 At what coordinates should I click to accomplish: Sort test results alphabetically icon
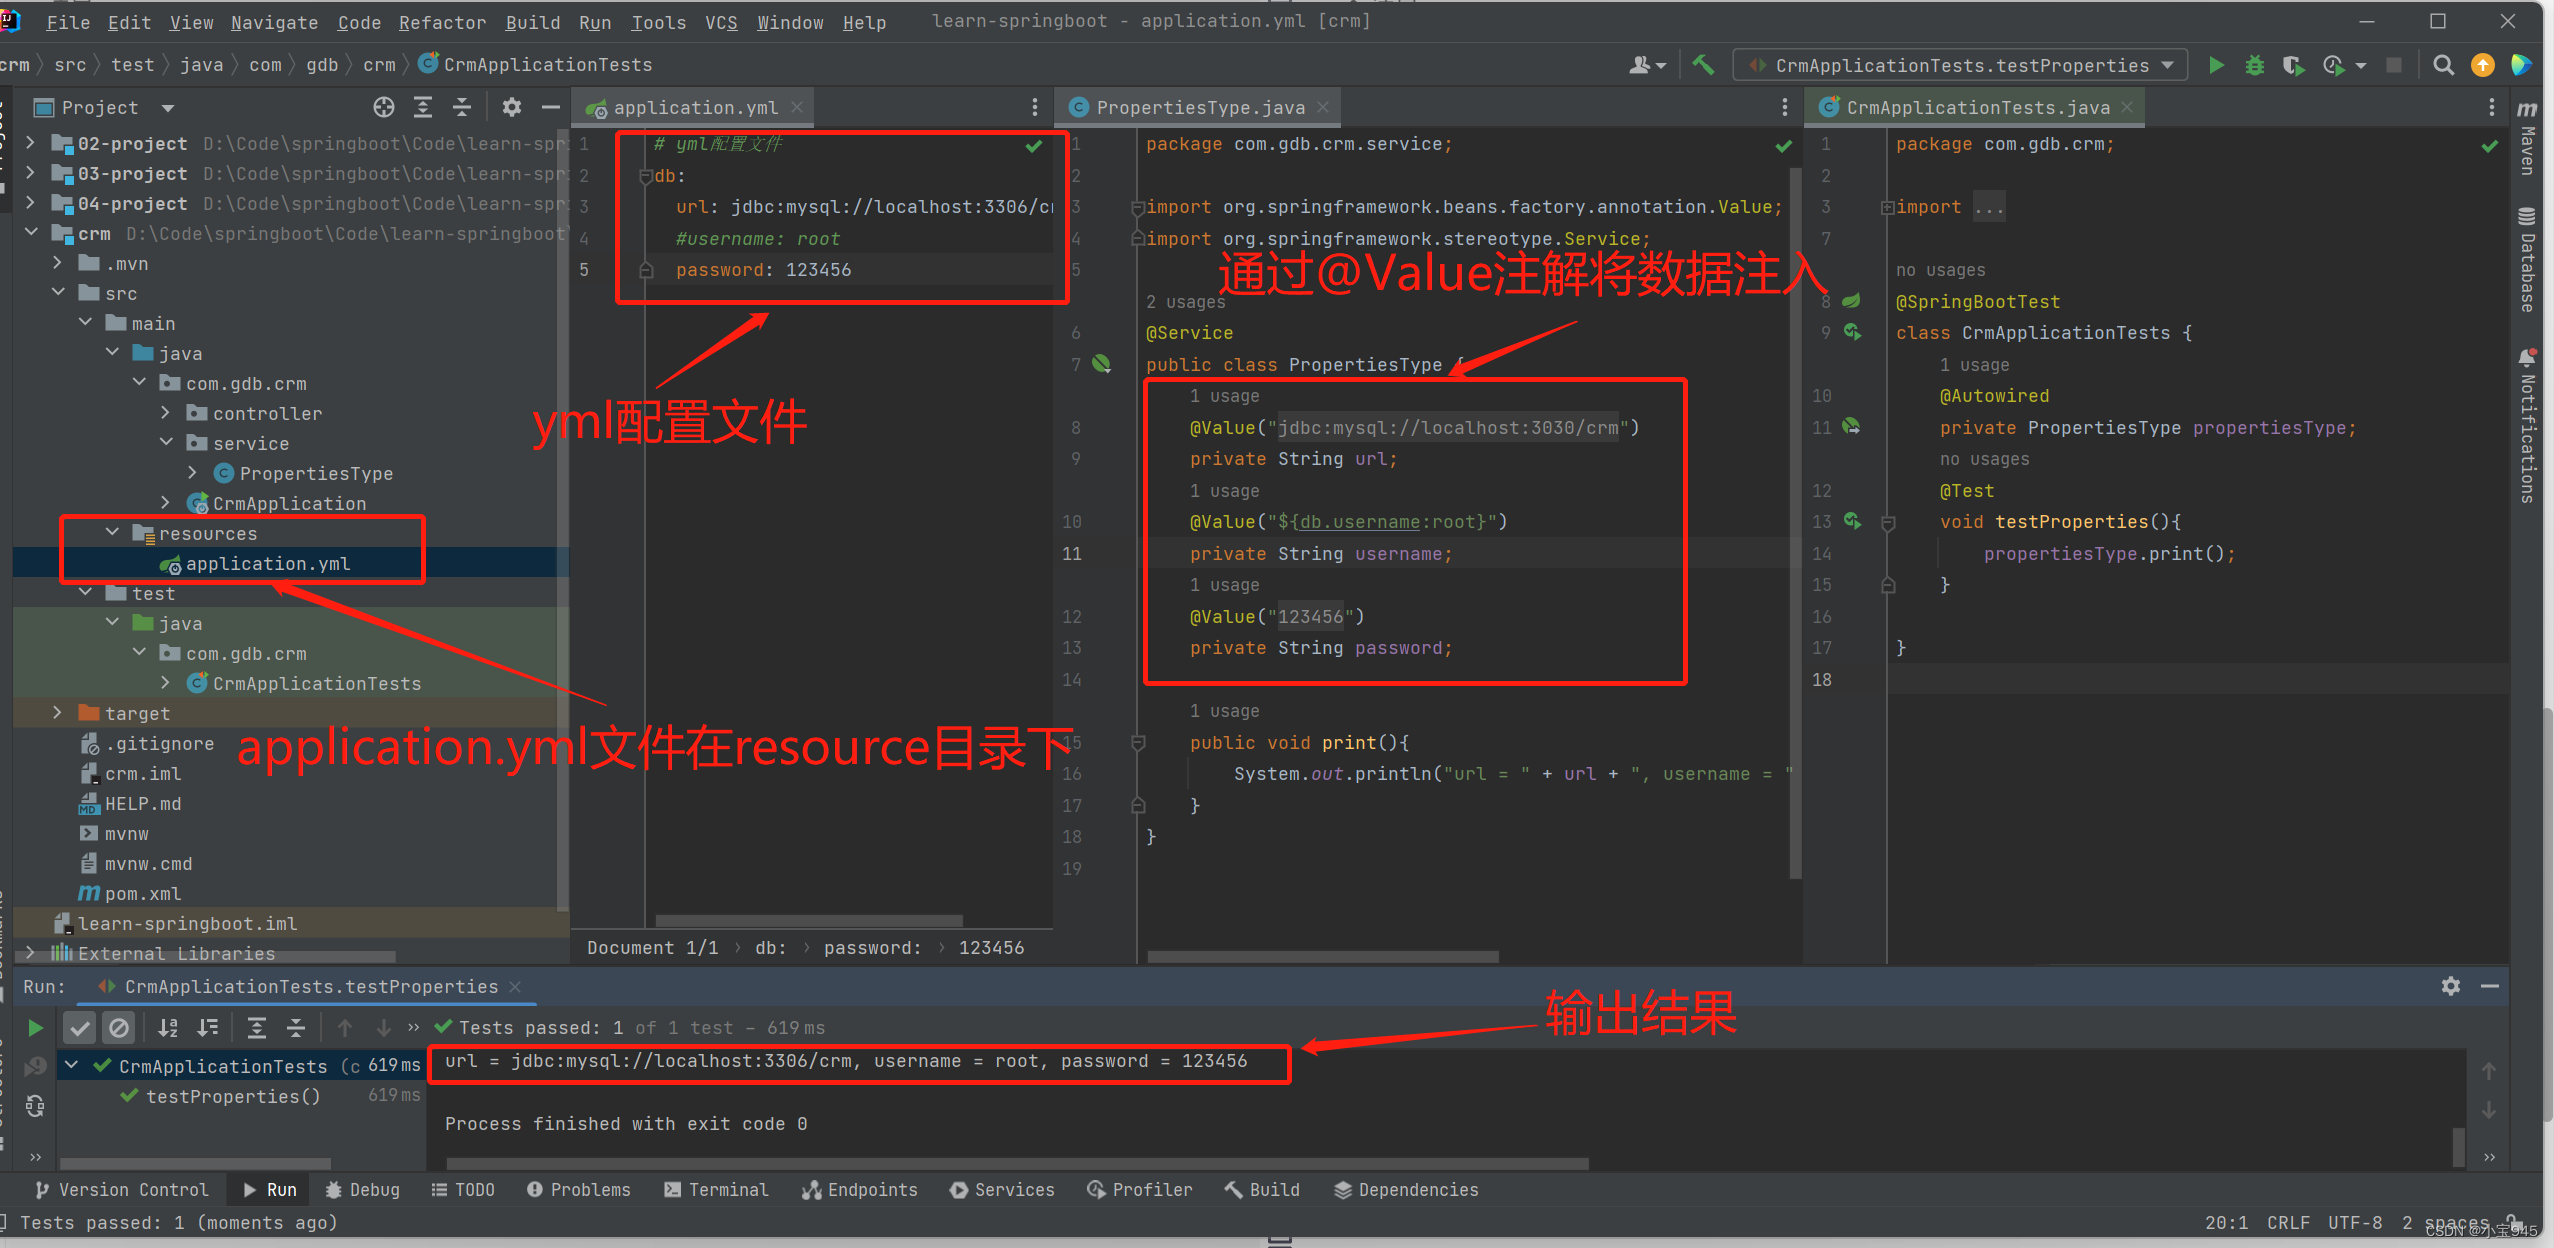[168, 1027]
